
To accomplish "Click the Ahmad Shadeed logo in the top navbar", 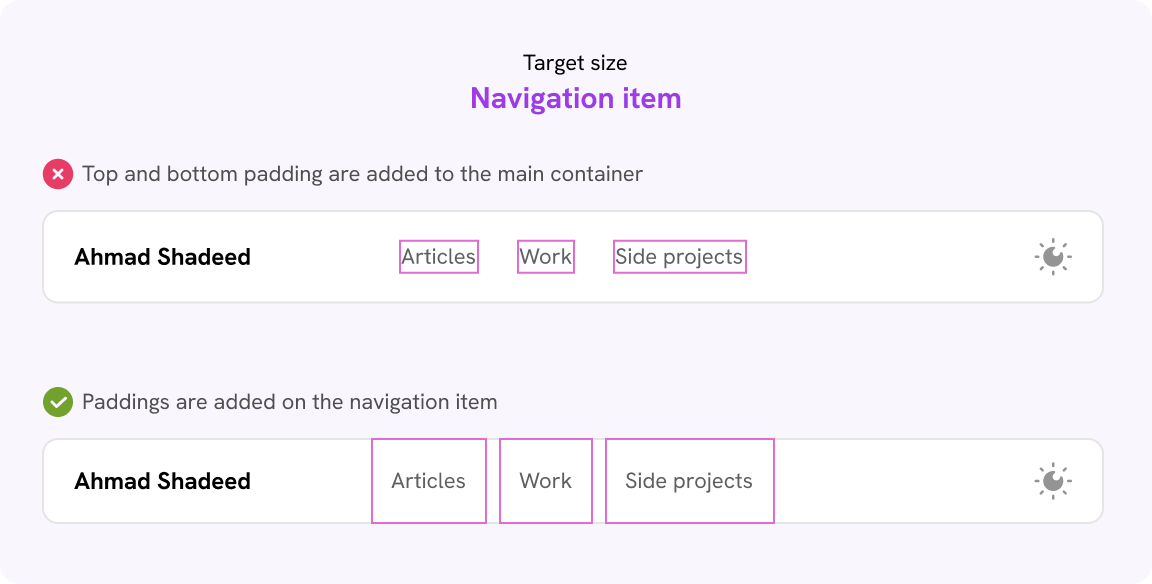I will (163, 256).
